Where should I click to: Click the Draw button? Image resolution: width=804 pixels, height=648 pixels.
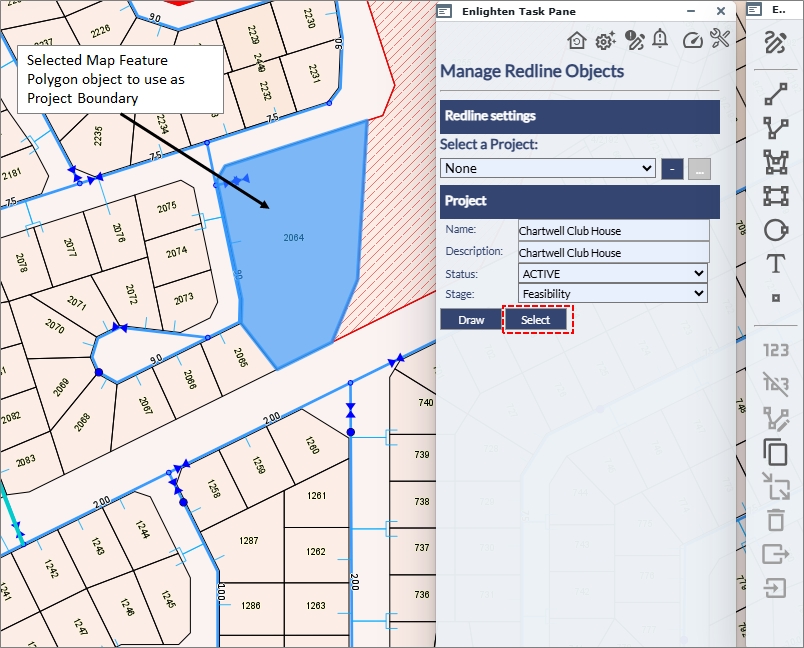[471, 320]
